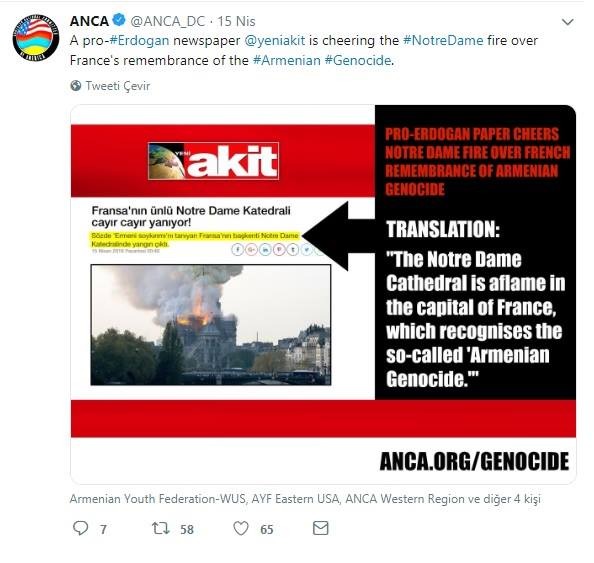594x563 pixels.
Task: Open the 15 Nis tweet timestamp
Action: (x=236, y=21)
